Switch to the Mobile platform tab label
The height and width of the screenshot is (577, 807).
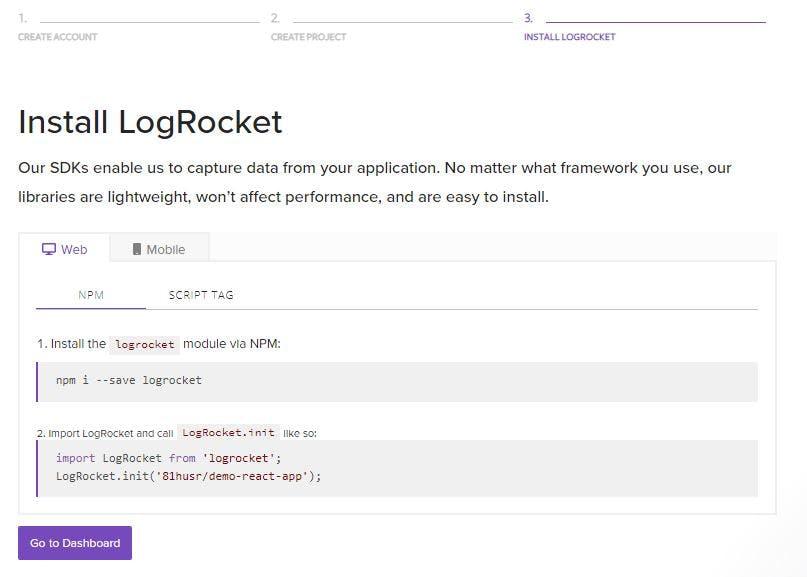[165, 249]
